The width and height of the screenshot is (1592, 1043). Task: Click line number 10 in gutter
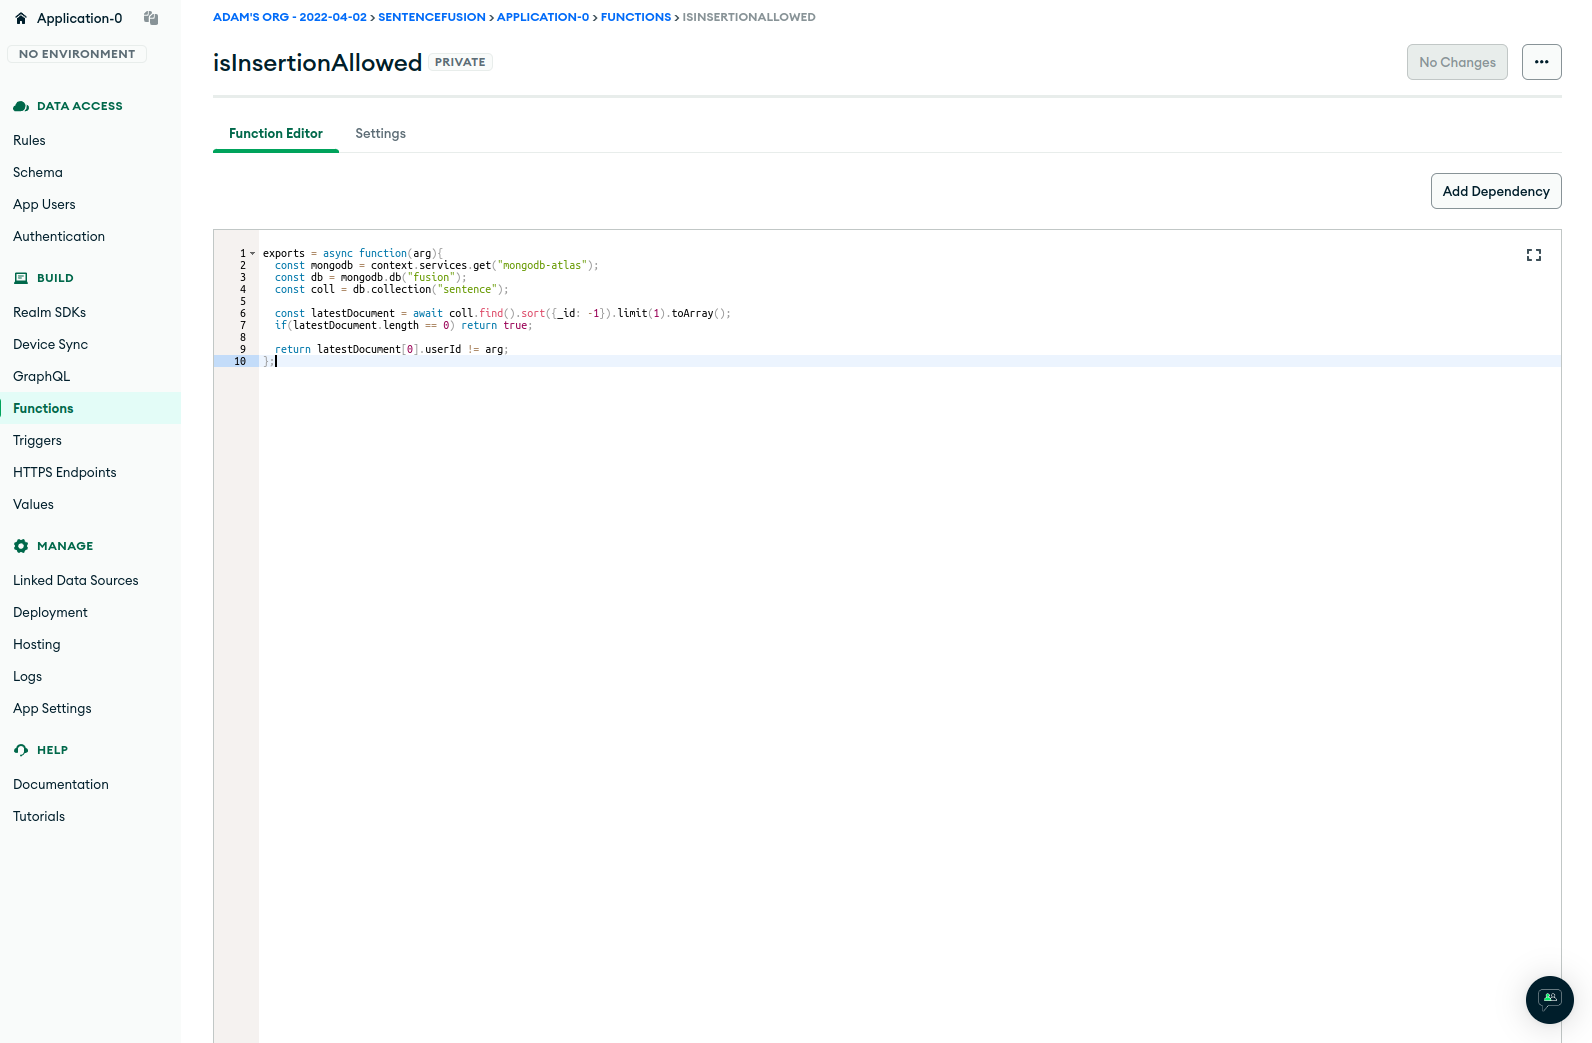pyautogui.click(x=240, y=361)
